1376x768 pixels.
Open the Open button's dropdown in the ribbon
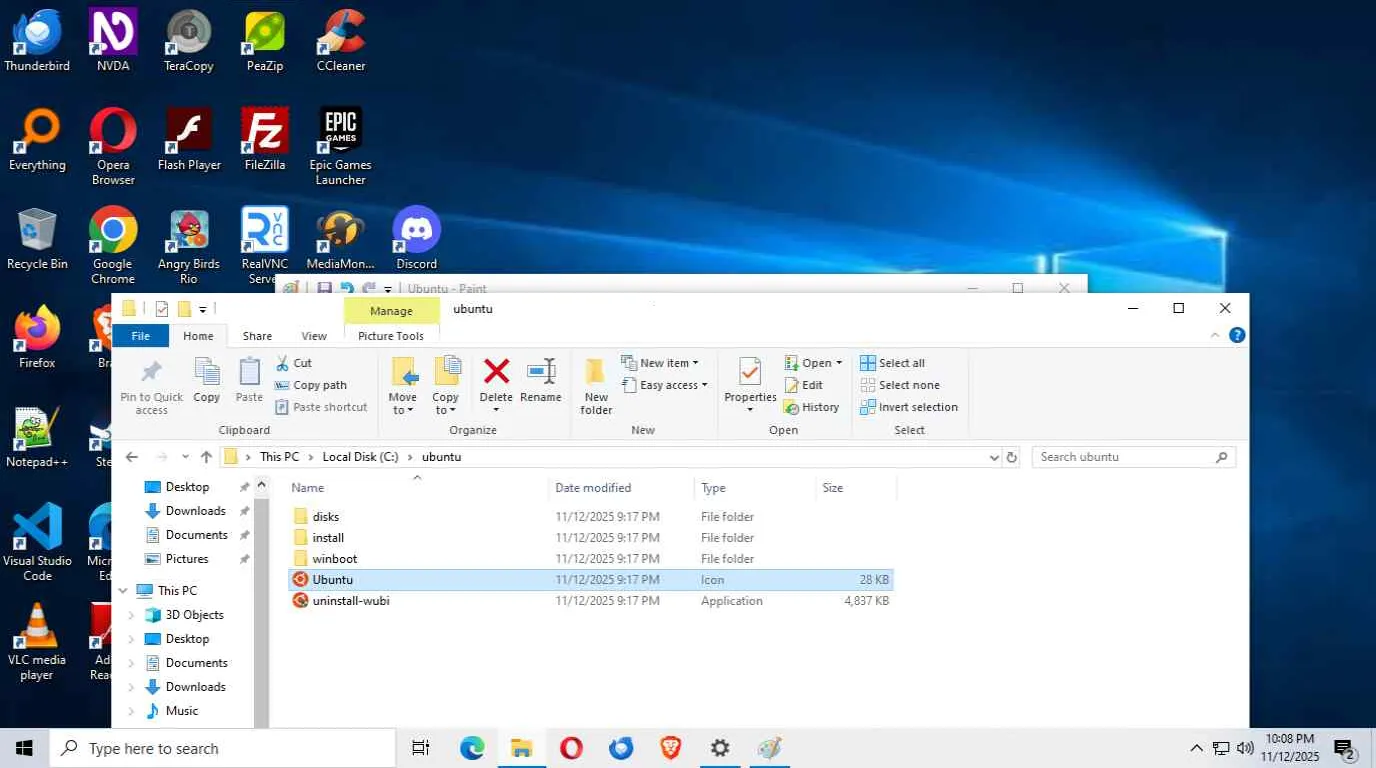pyautogui.click(x=839, y=363)
